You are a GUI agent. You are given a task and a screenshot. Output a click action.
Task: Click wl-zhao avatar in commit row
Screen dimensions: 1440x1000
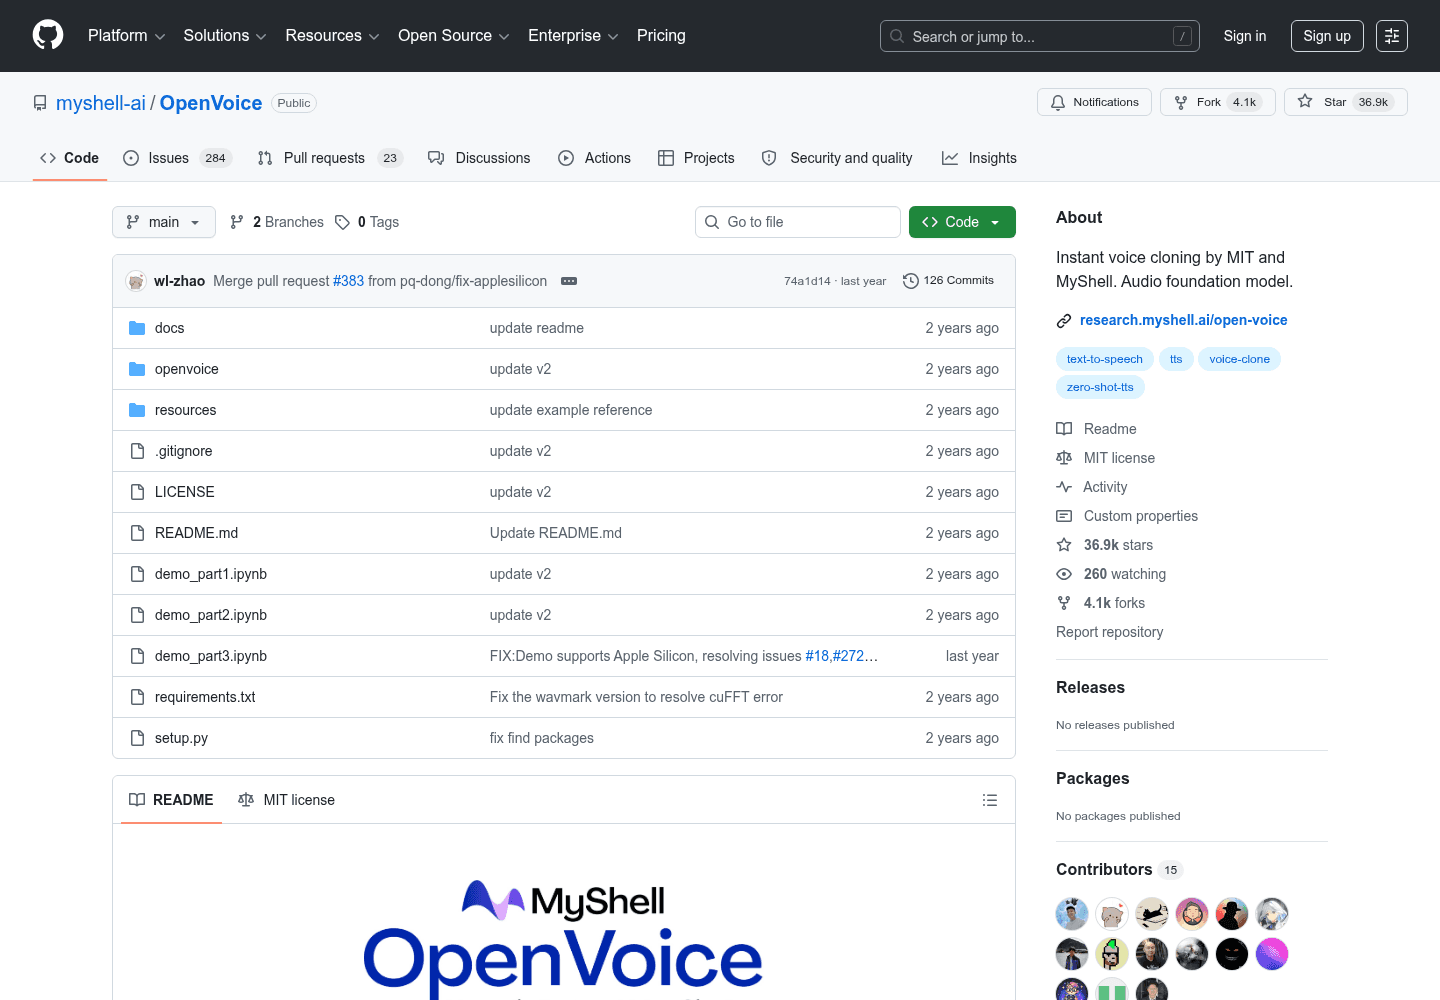[136, 281]
